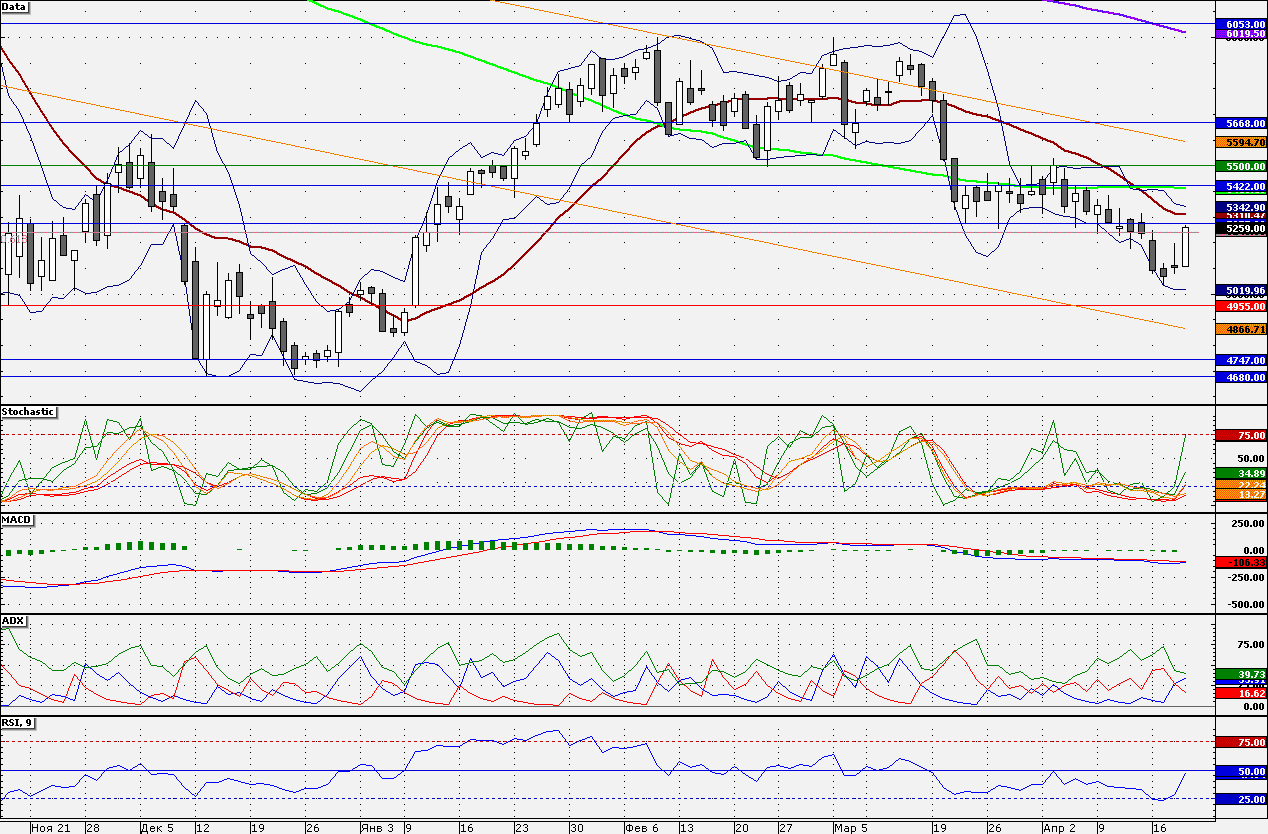Image resolution: width=1268 pixels, height=834 pixels.
Task: Select the red 4955.00 price tag
Action: pyautogui.click(x=1240, y=307)
